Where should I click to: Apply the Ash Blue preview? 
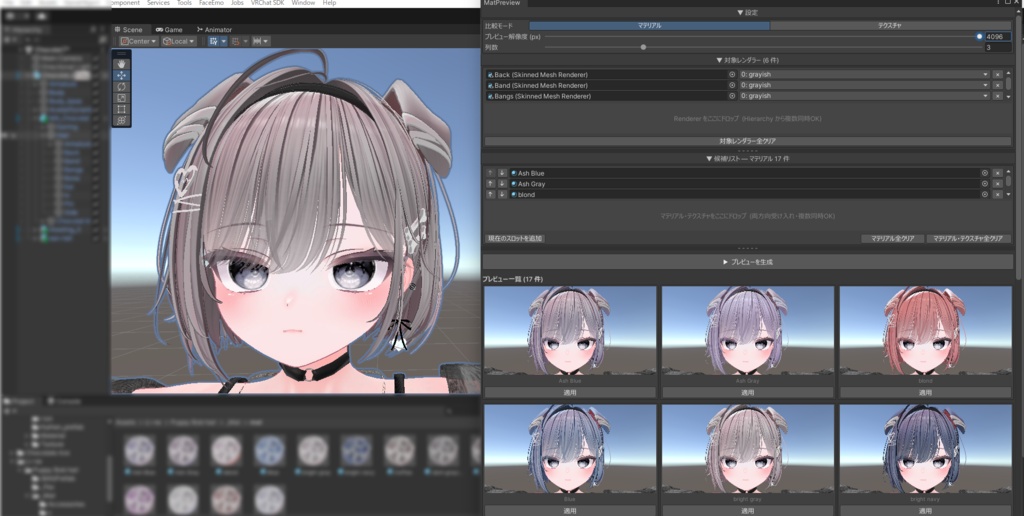569,393
